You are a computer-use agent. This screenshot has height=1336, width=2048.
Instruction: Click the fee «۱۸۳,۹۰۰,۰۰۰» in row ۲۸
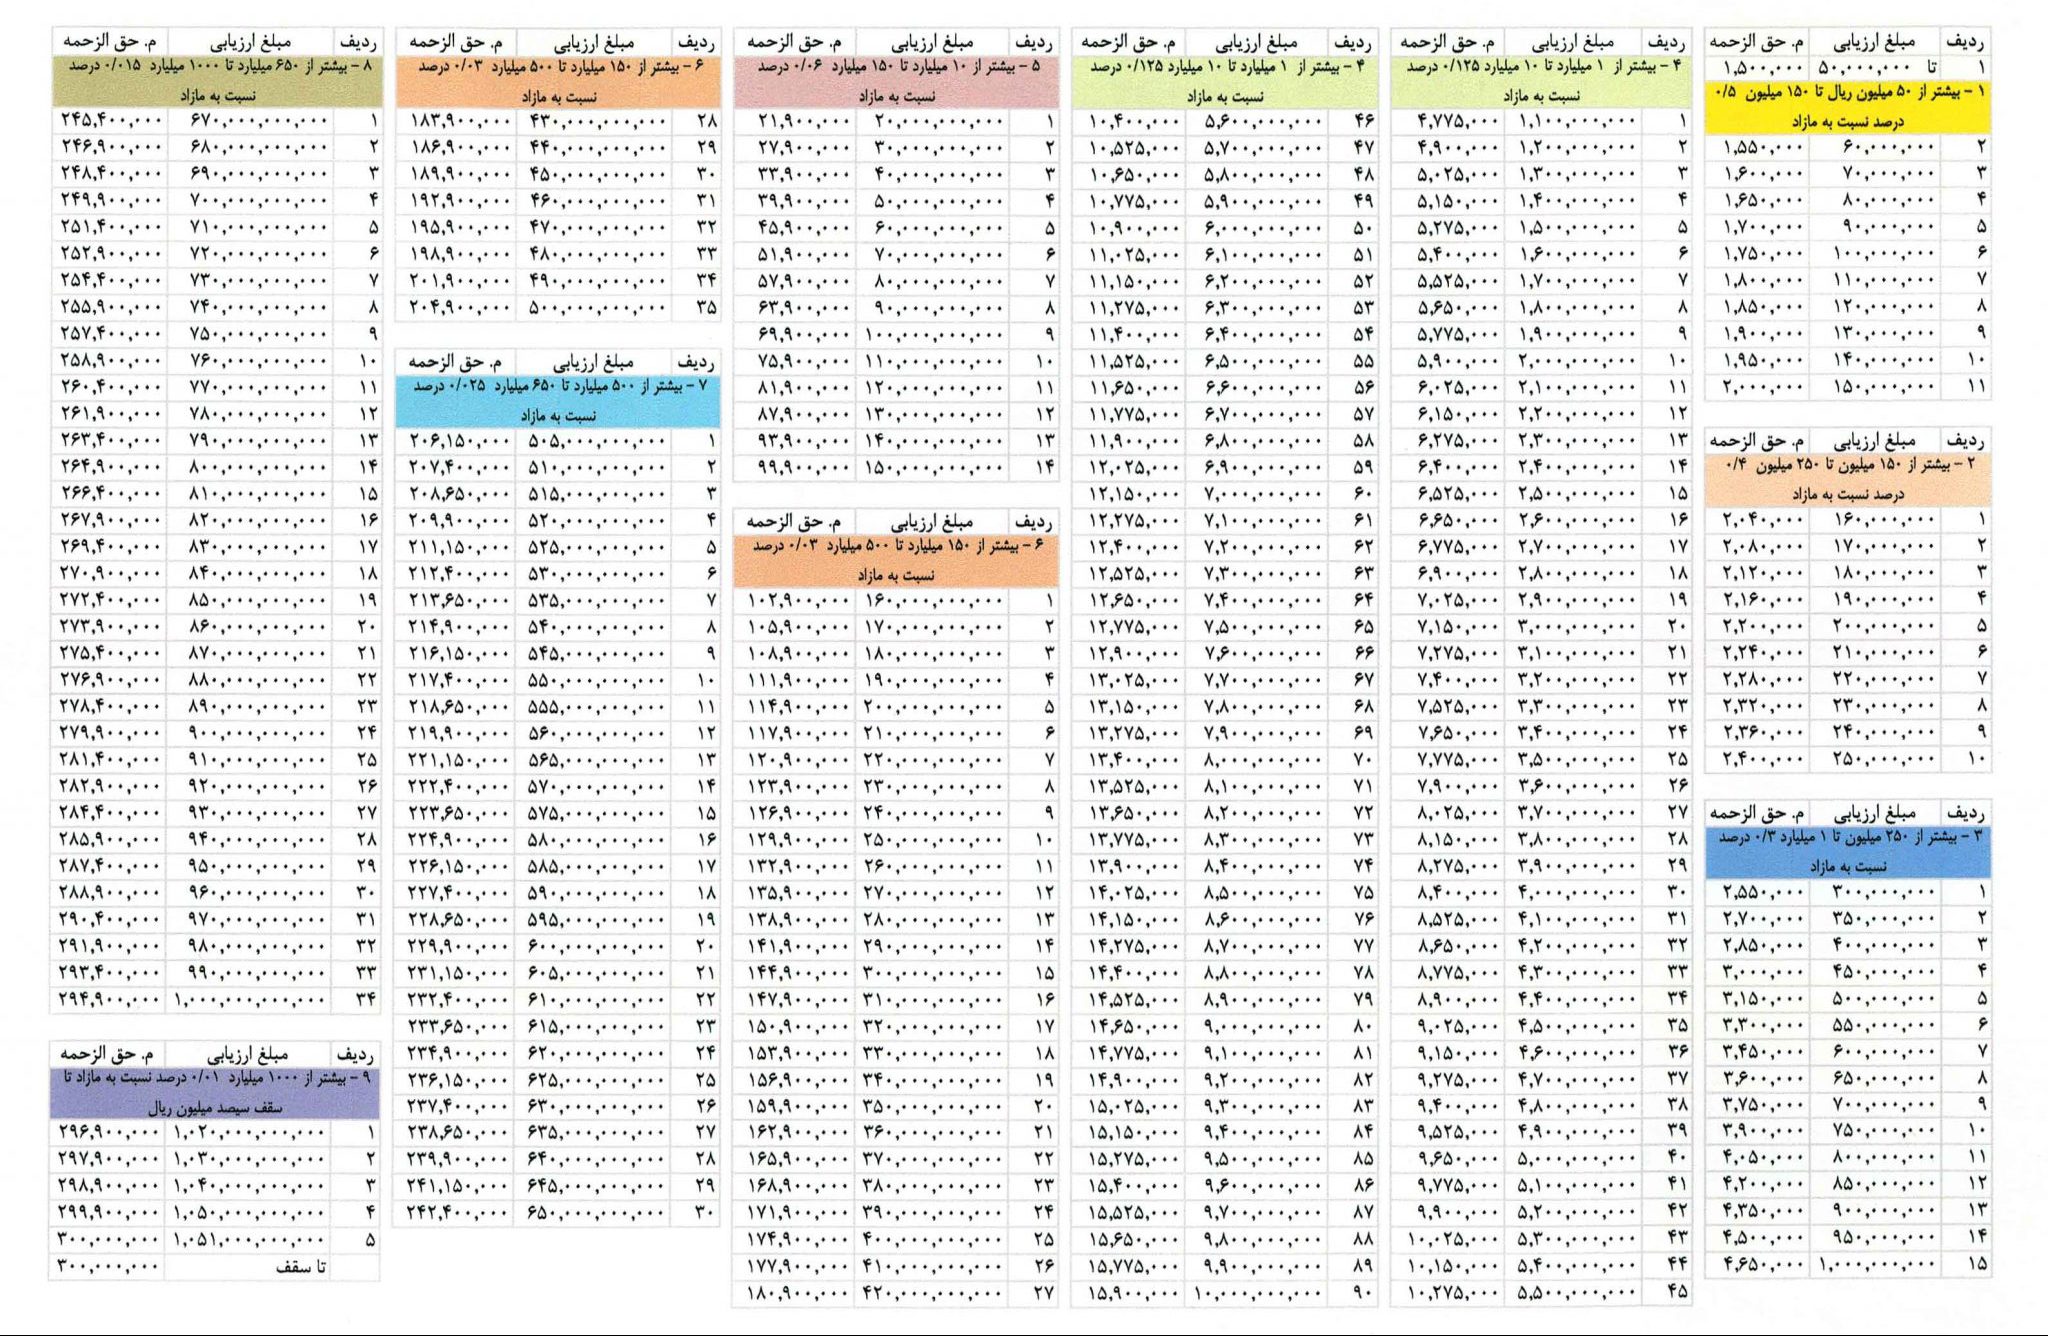point(460,120)
